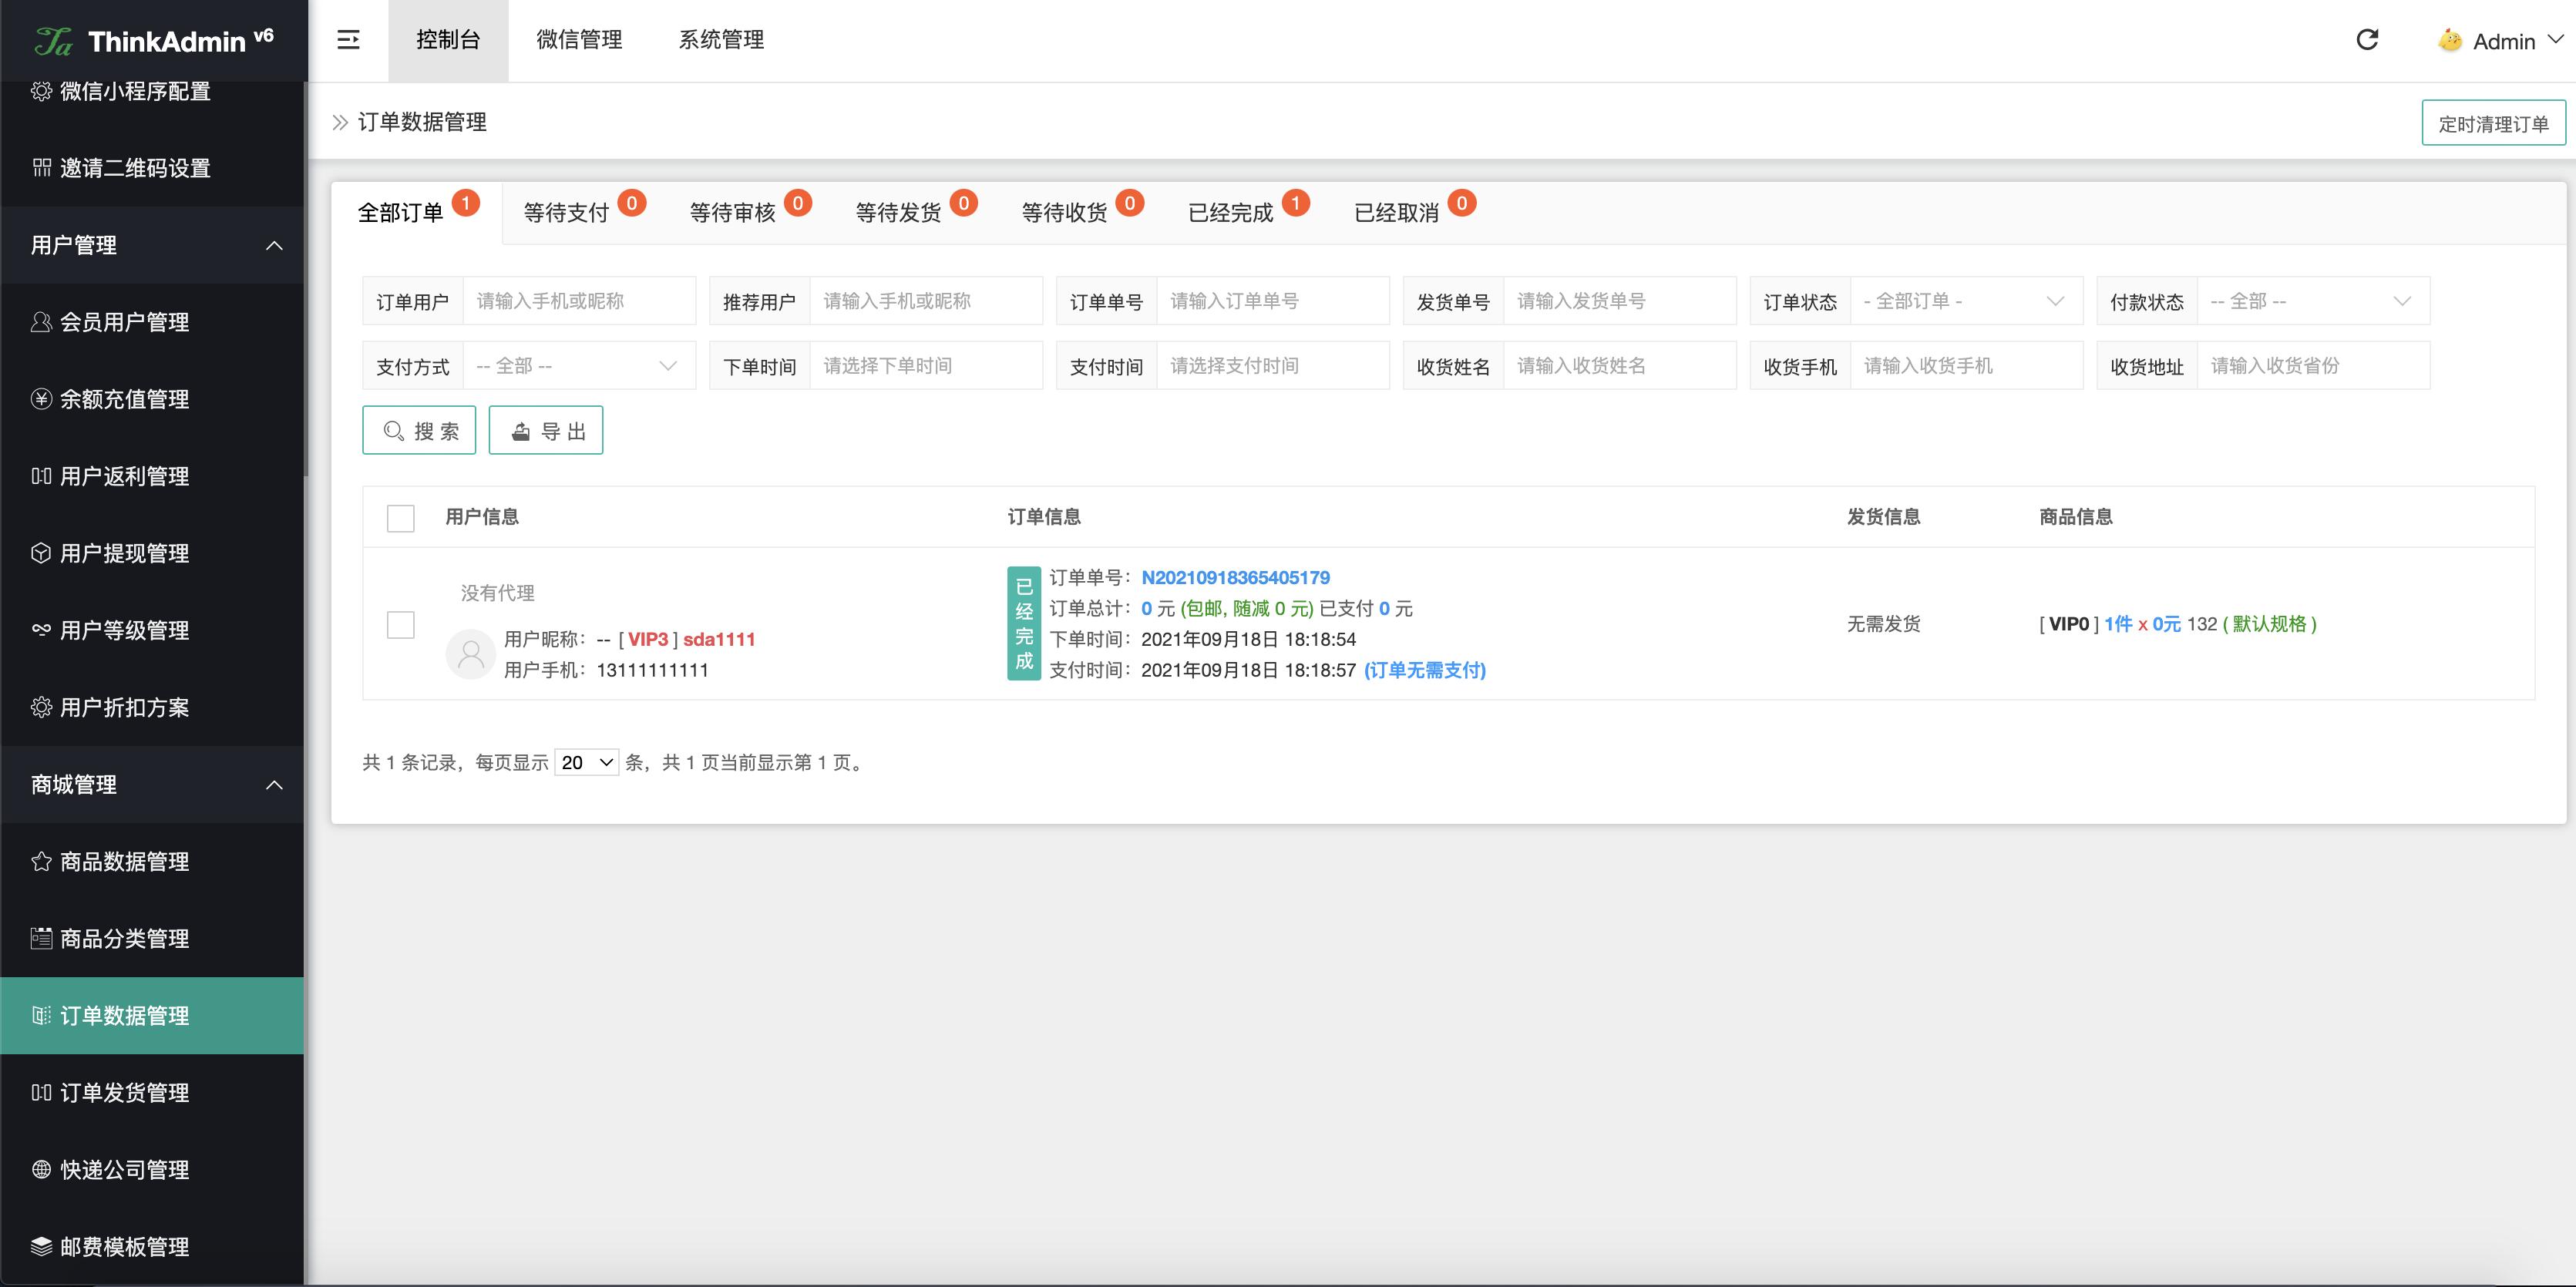Click the 搜 索 search button

coord(419,431)
